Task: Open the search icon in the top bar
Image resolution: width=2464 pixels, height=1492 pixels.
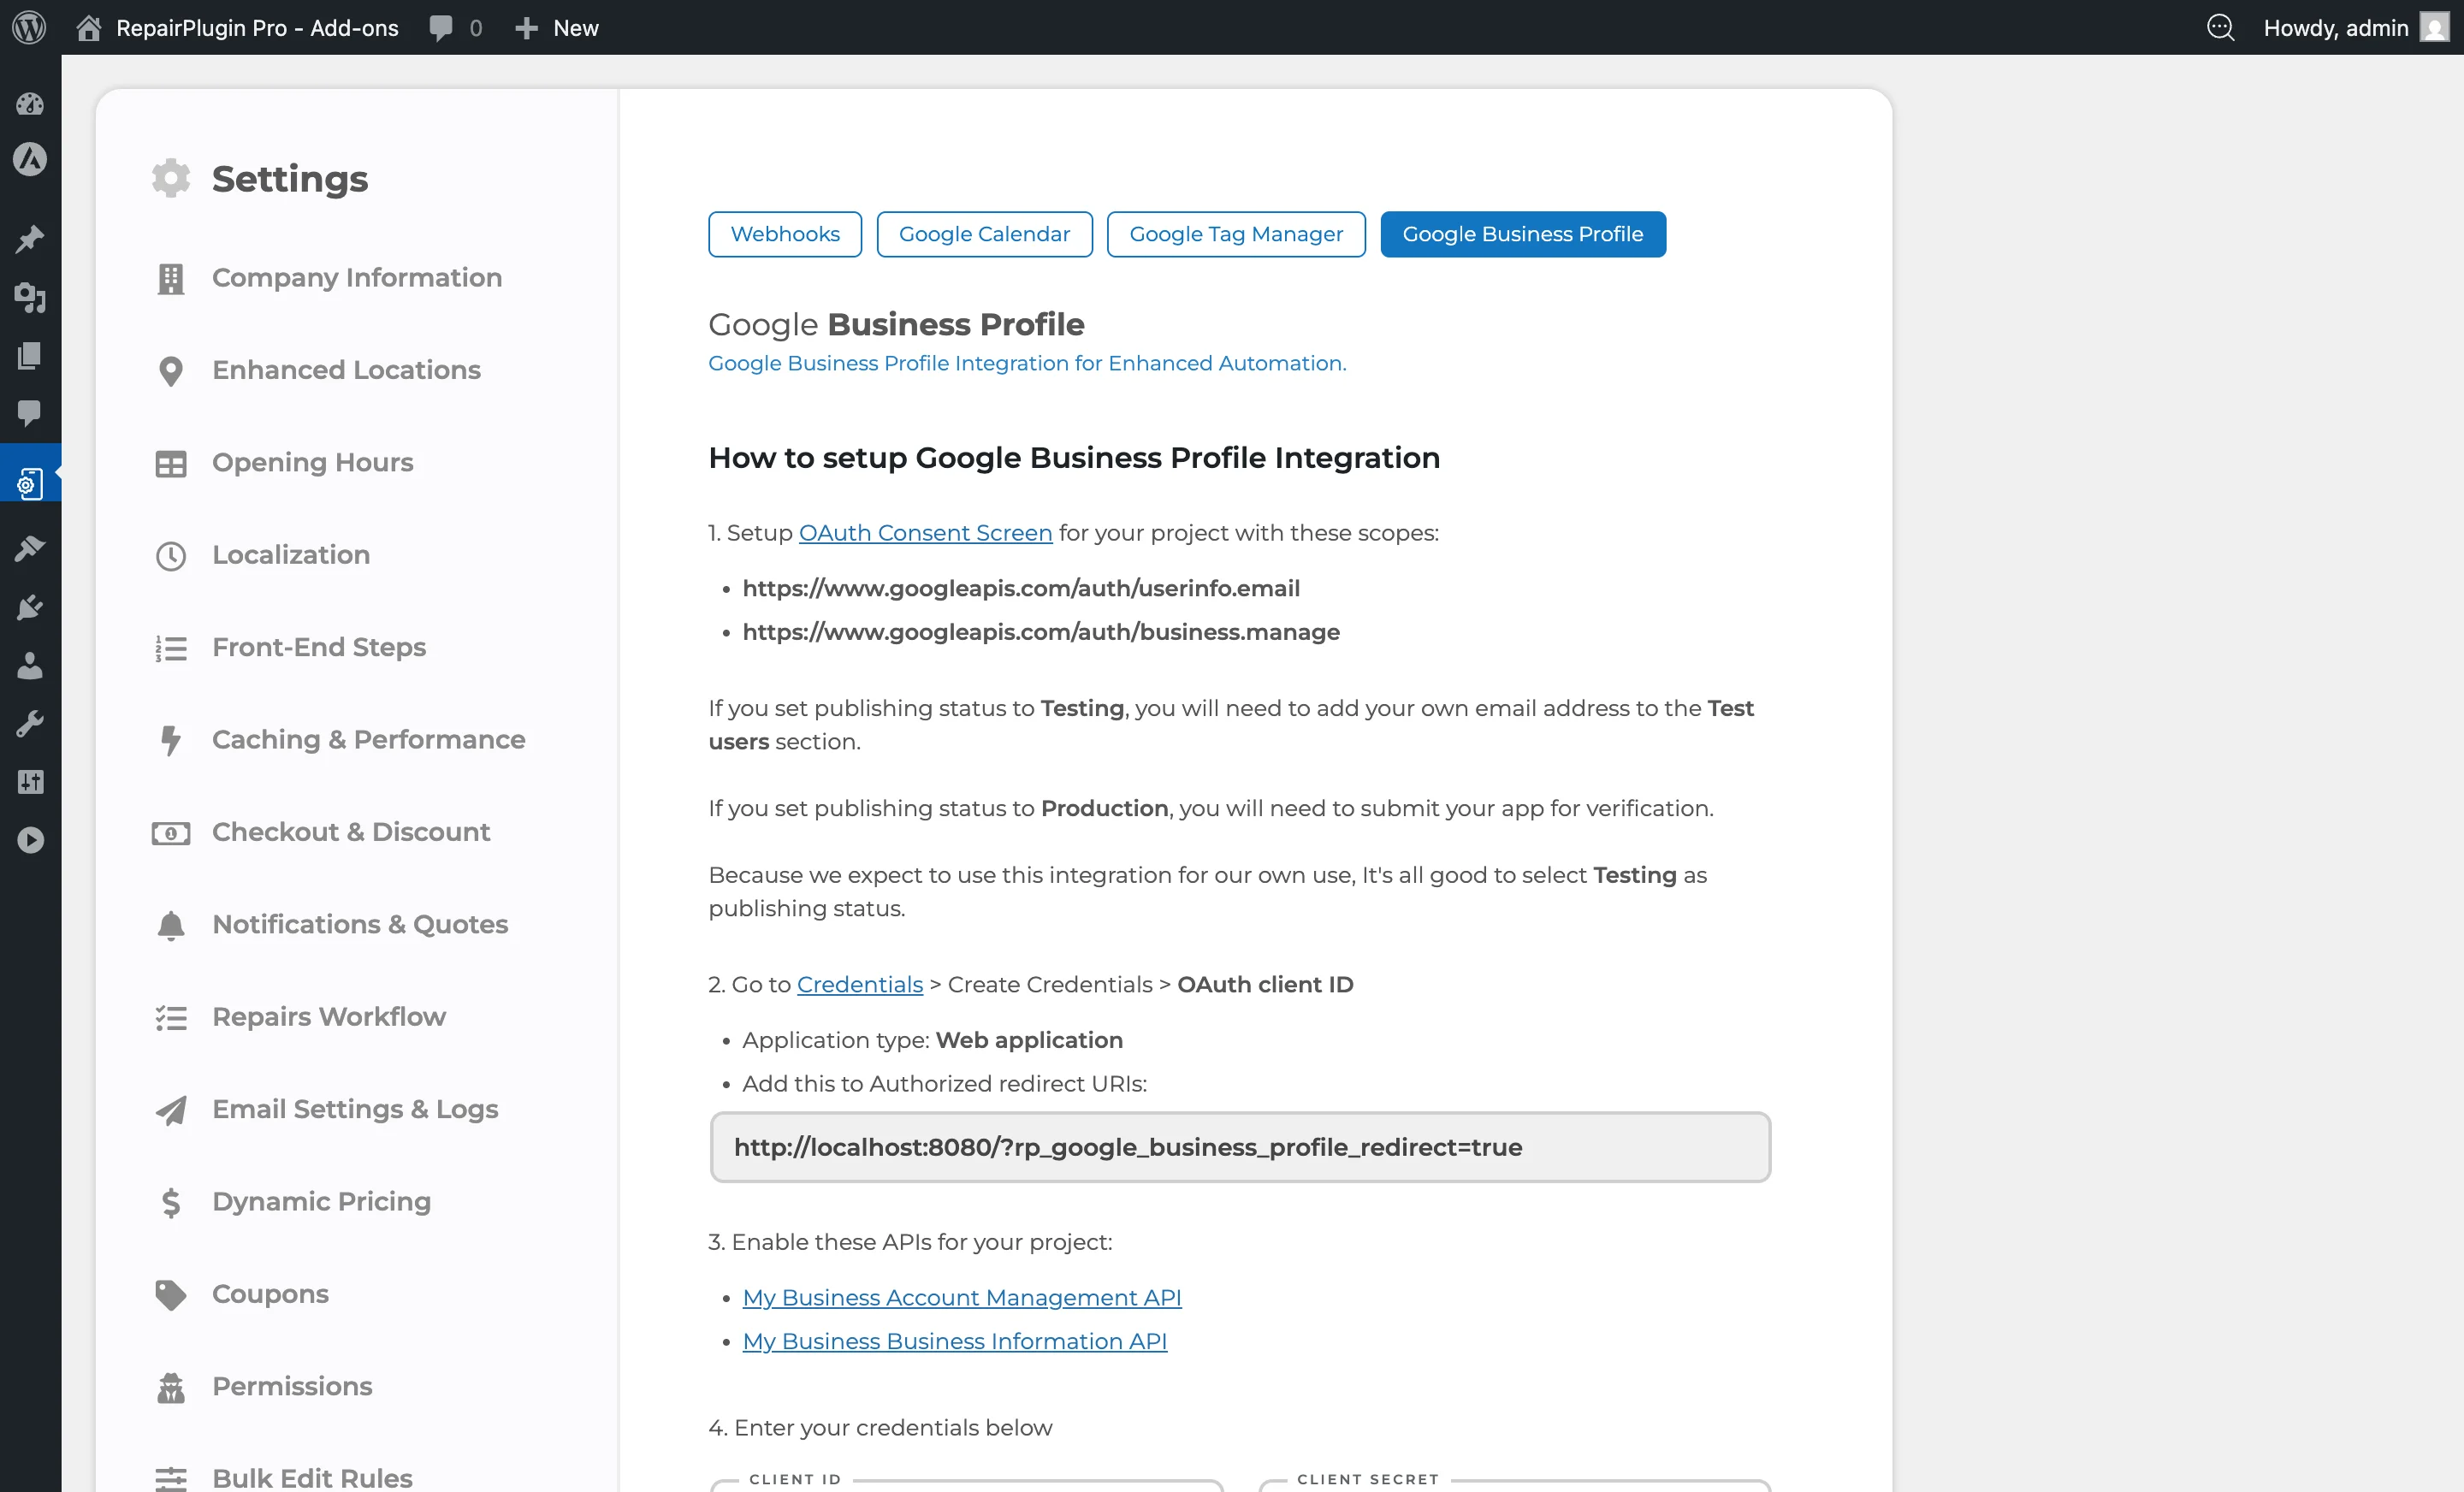Action: (x=2221, y=27)
